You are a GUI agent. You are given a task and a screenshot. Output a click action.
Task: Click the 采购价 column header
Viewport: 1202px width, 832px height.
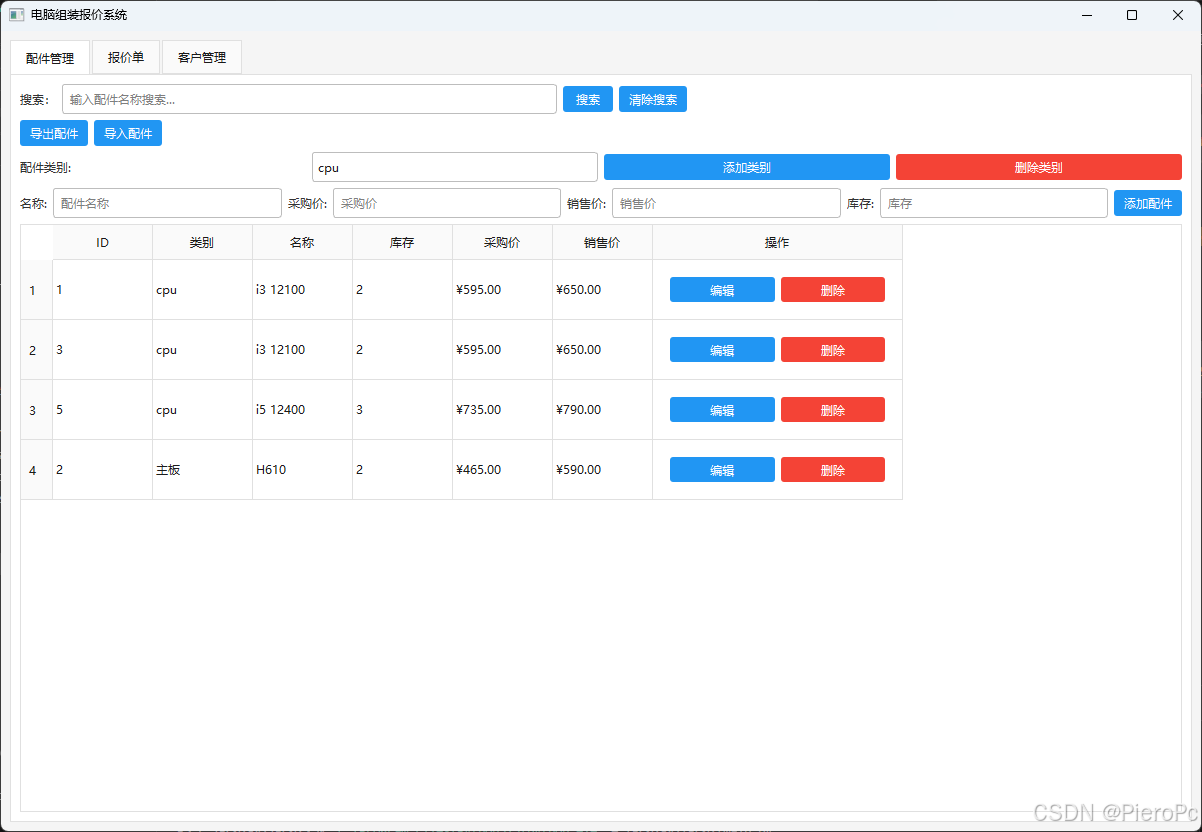click(x=502, y=243)
